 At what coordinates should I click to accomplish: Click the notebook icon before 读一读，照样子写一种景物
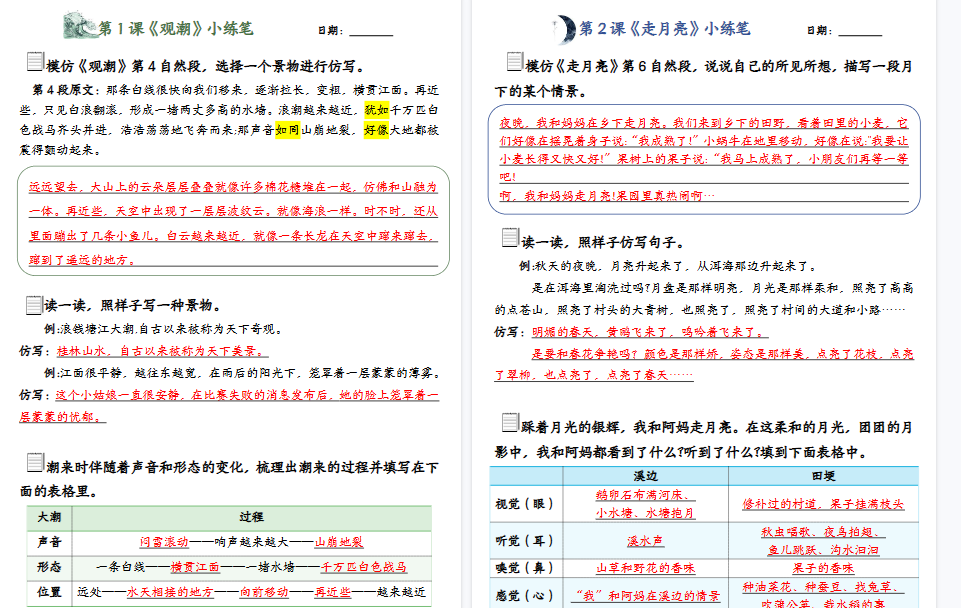(x=34, y=305)
